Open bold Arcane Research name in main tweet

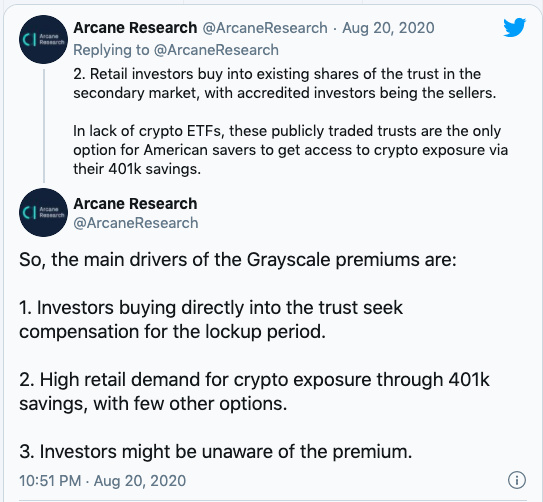point(135,204)
